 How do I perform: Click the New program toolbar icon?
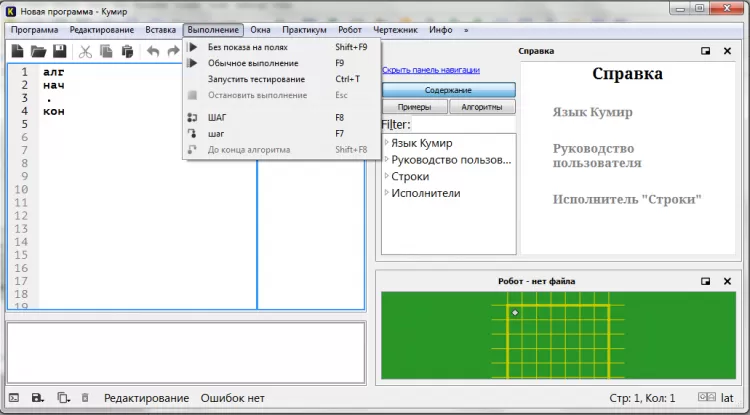17,51
